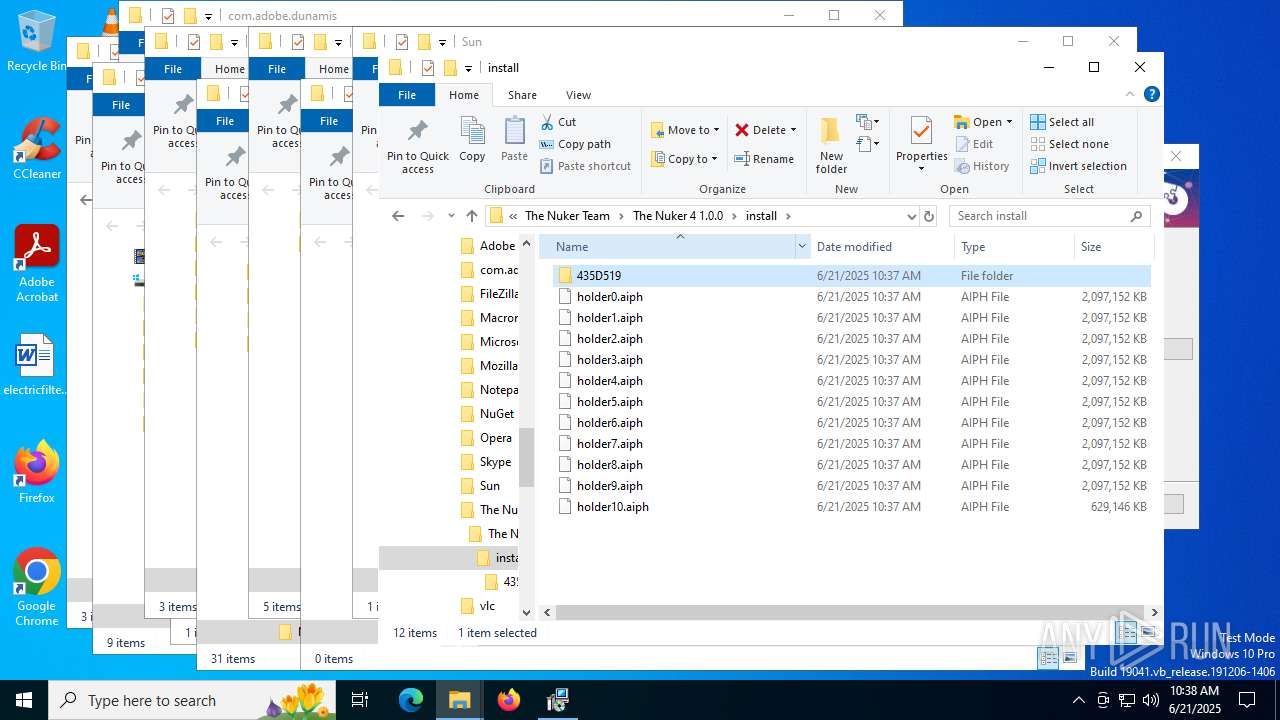Click Copy path in Clipboard group
The image size is (1280, 720).
click(x=575, y=144)
